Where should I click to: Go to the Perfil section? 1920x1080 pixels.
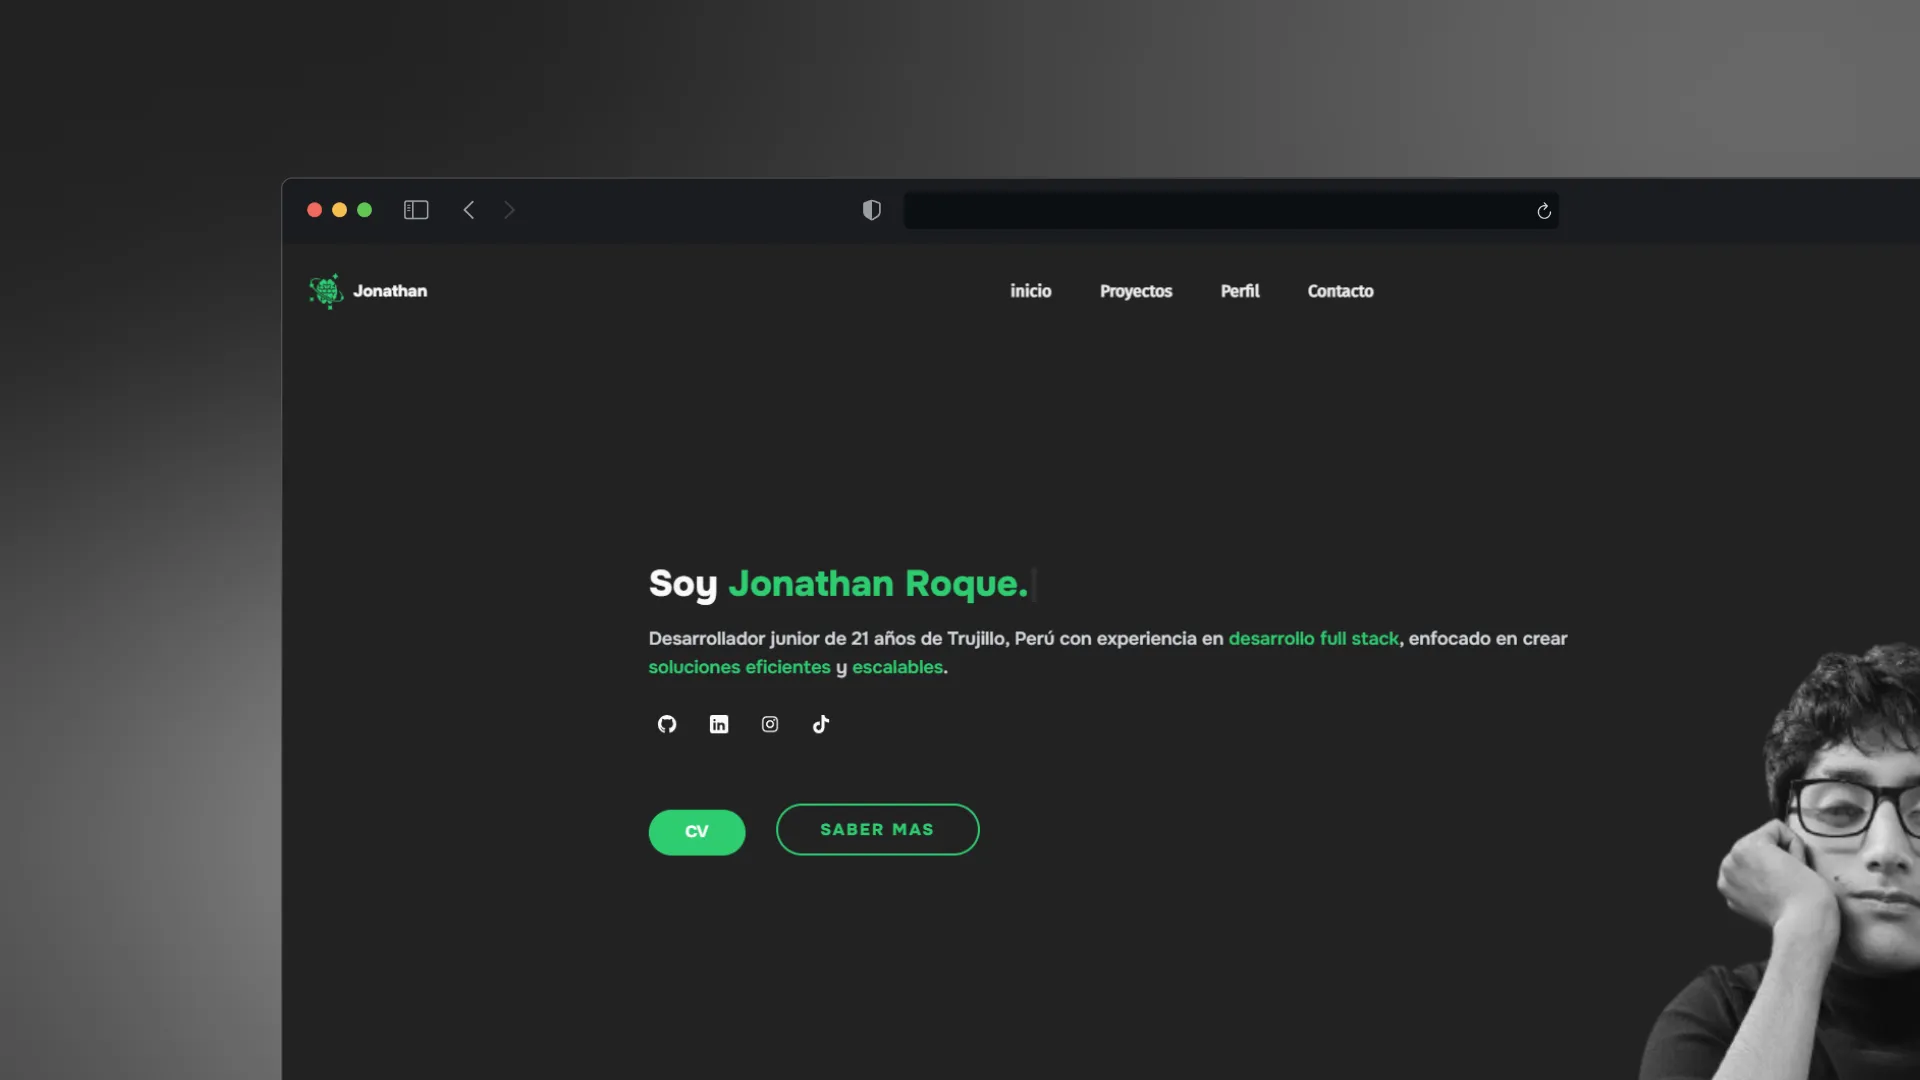coord(1239,291)
